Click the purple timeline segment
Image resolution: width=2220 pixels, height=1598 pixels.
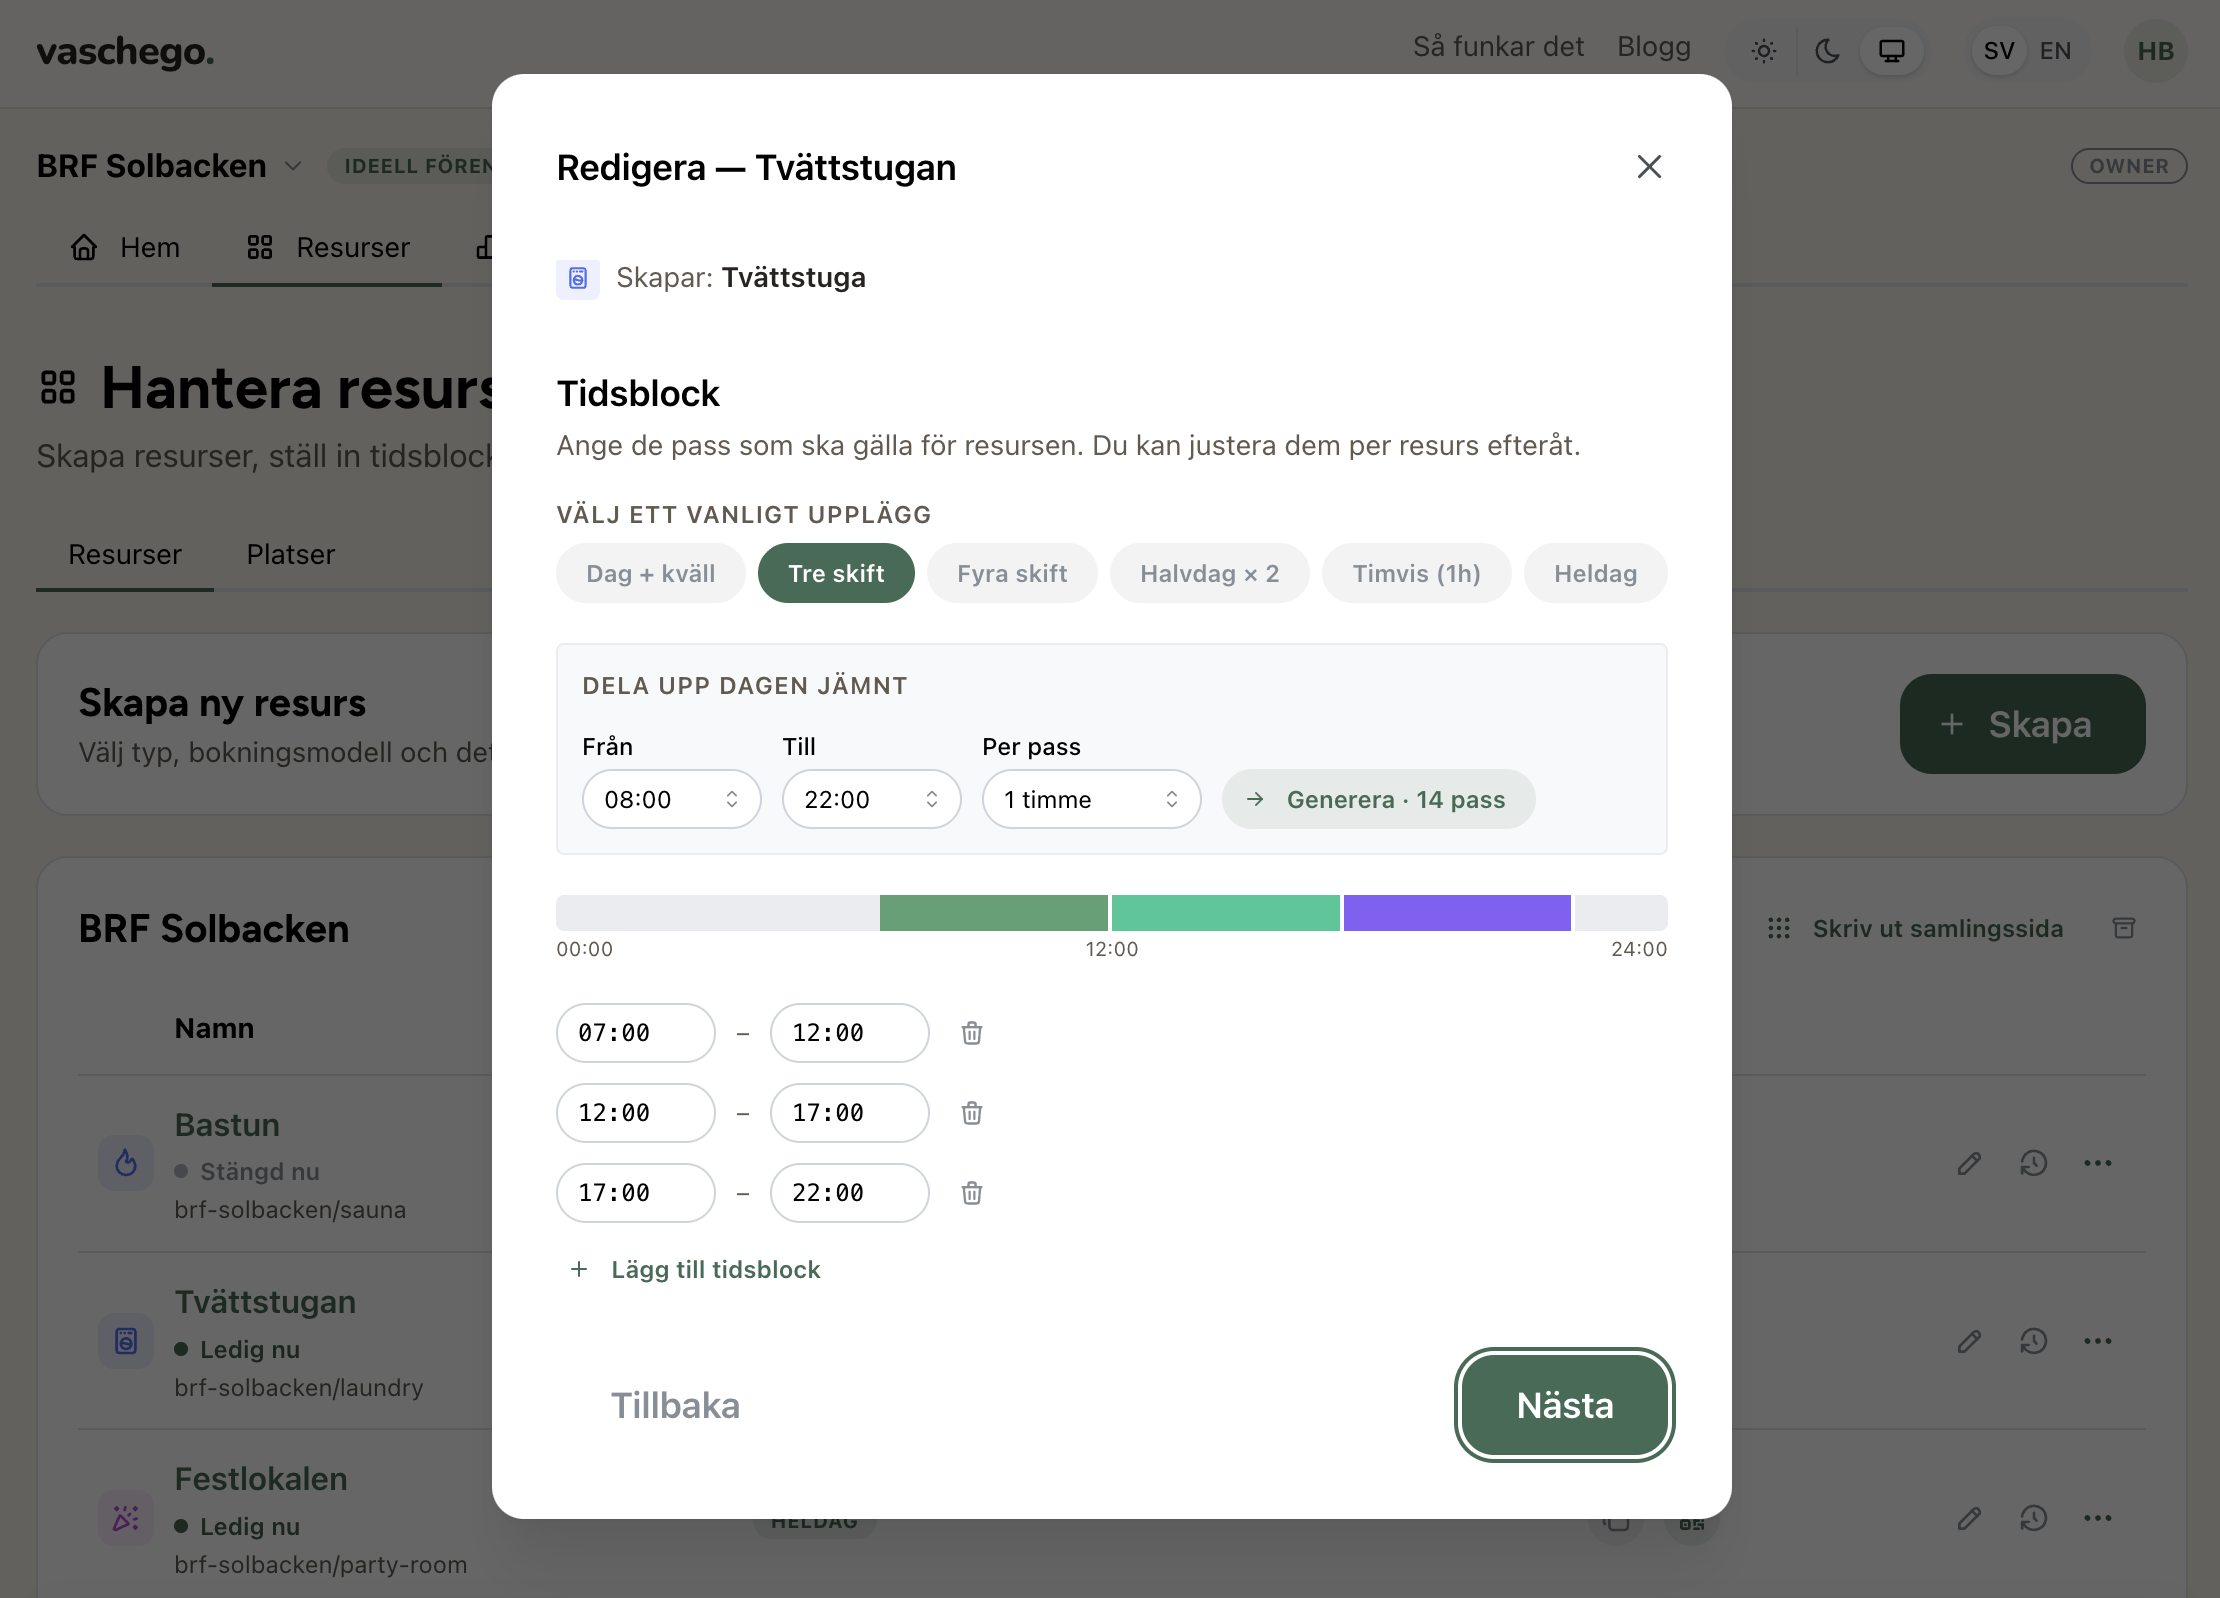[x=1457, y=913]
